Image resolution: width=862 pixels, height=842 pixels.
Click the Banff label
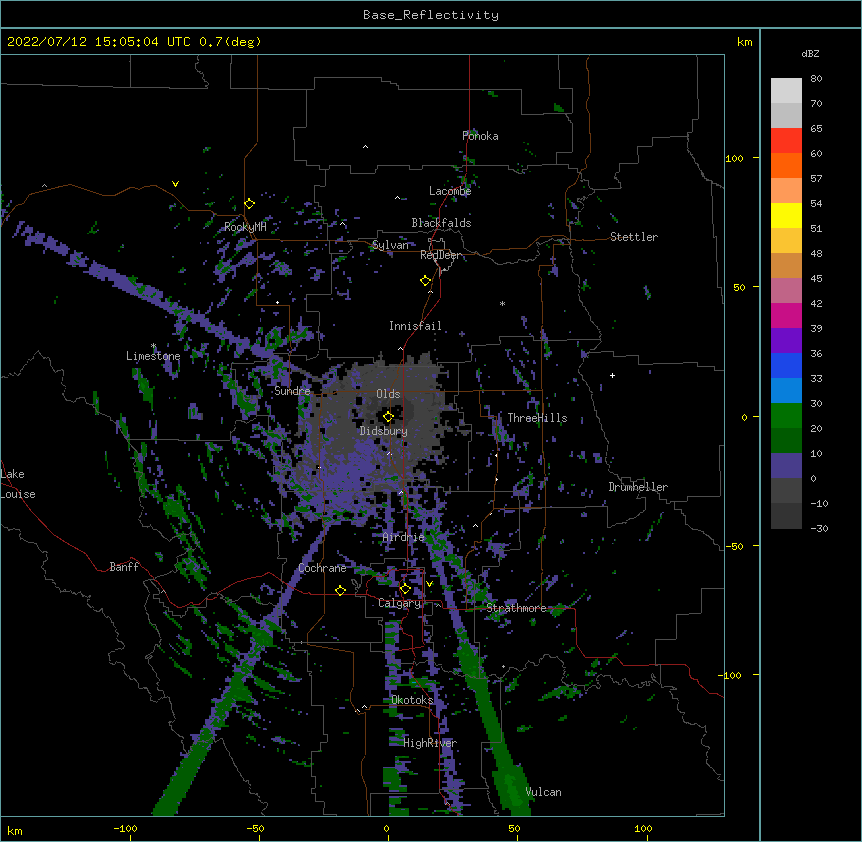point(124,567)
